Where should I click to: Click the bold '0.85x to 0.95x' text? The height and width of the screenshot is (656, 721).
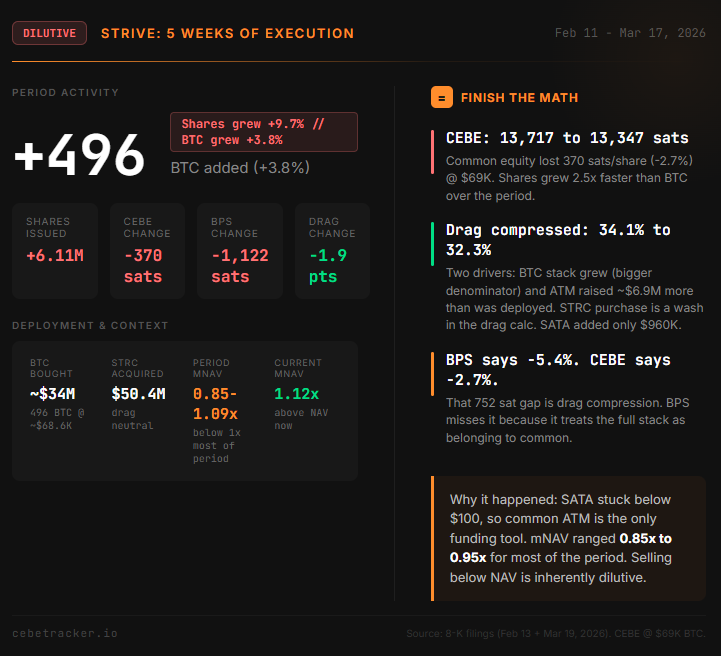coord(561,548)
